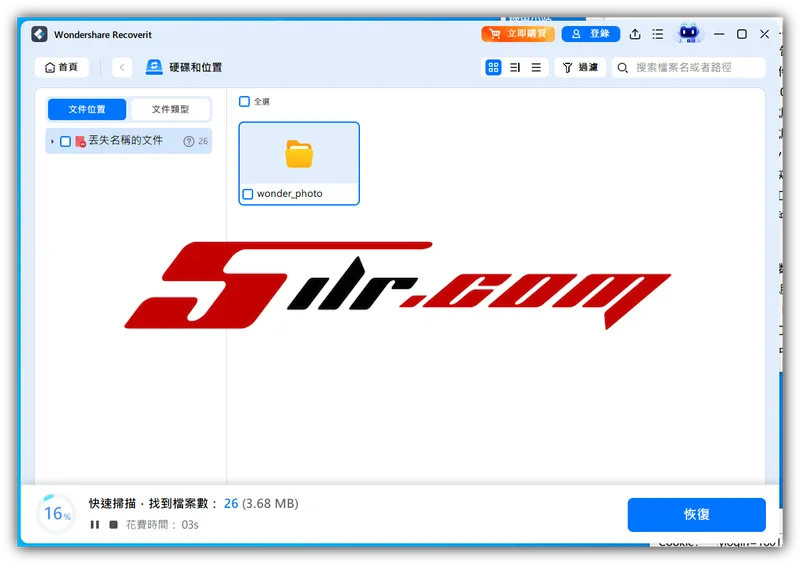This screenshot has height=564, width=800.
Task: Switch to plain list view
Action: (536, 67)
